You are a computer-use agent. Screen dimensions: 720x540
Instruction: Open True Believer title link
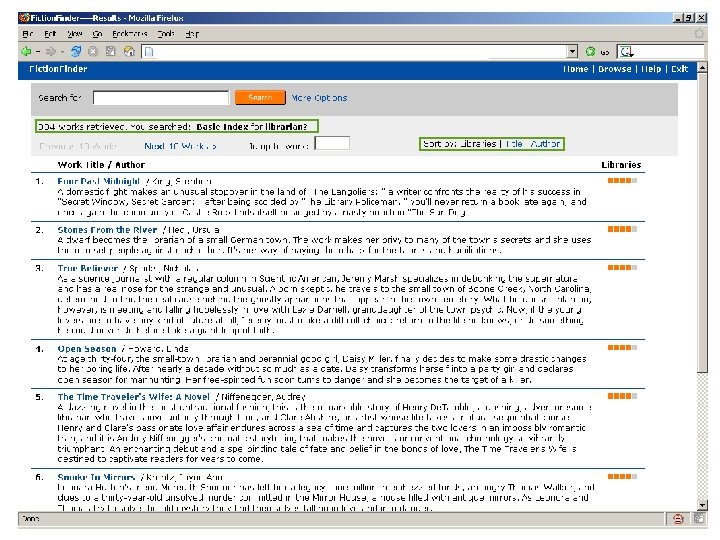(88, 268)
